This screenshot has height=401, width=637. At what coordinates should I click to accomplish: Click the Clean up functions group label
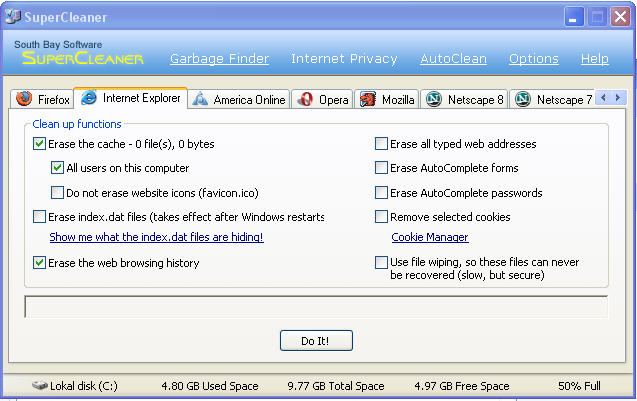[77, 124]
